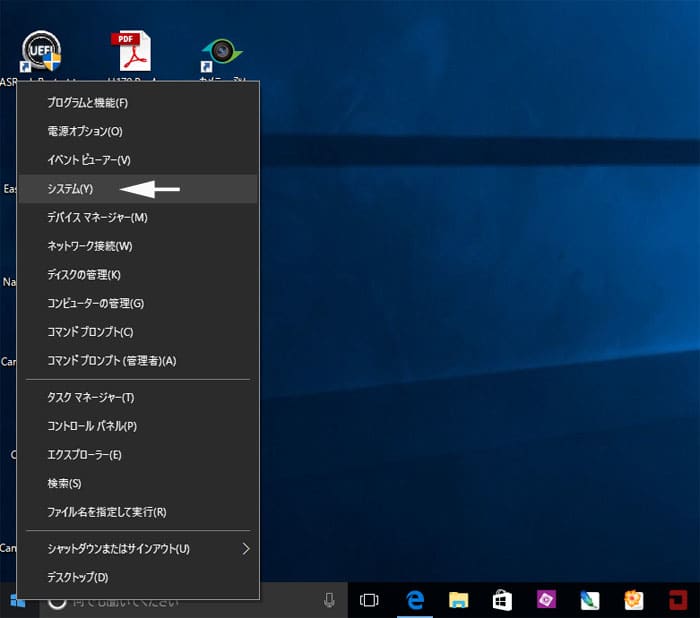Choose コントロール パネル(P) in context menu
Screen dimensions: 700x618
pyautogui.click(x=92, y=426)
